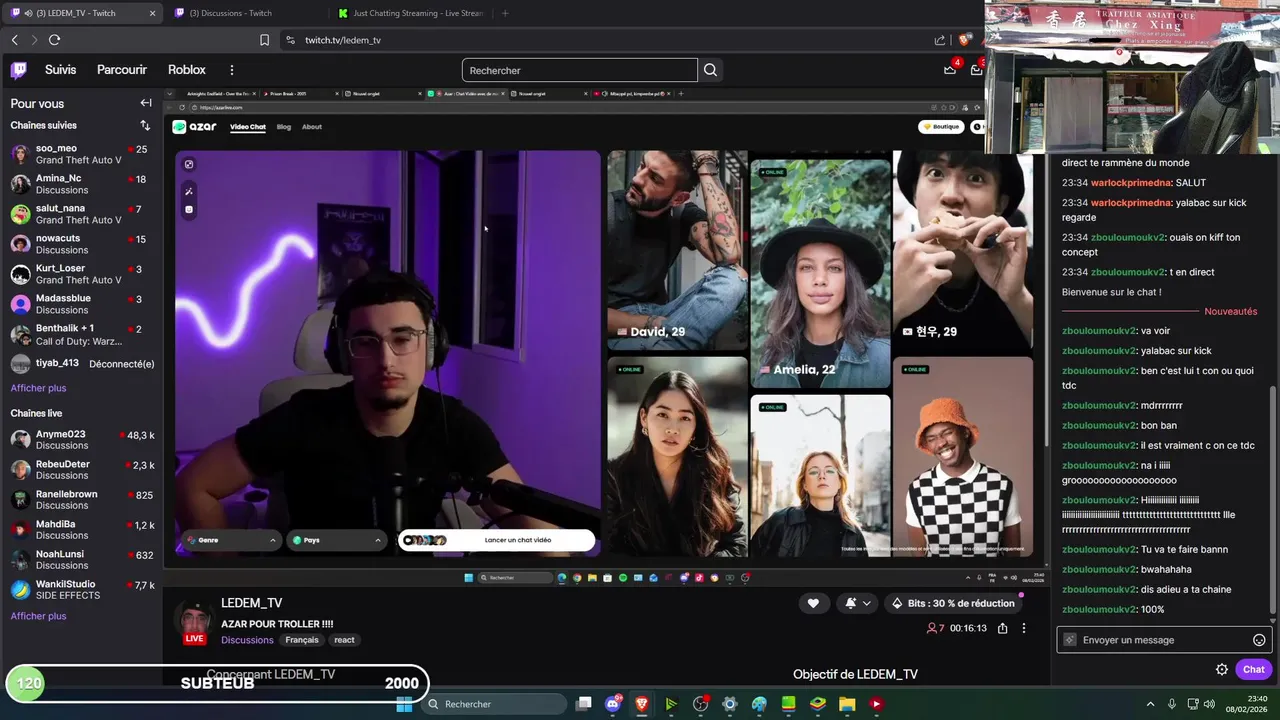The width and height of the screenshot is (1280, 720).
Task: Open a new browser tab
Action: 504,13
